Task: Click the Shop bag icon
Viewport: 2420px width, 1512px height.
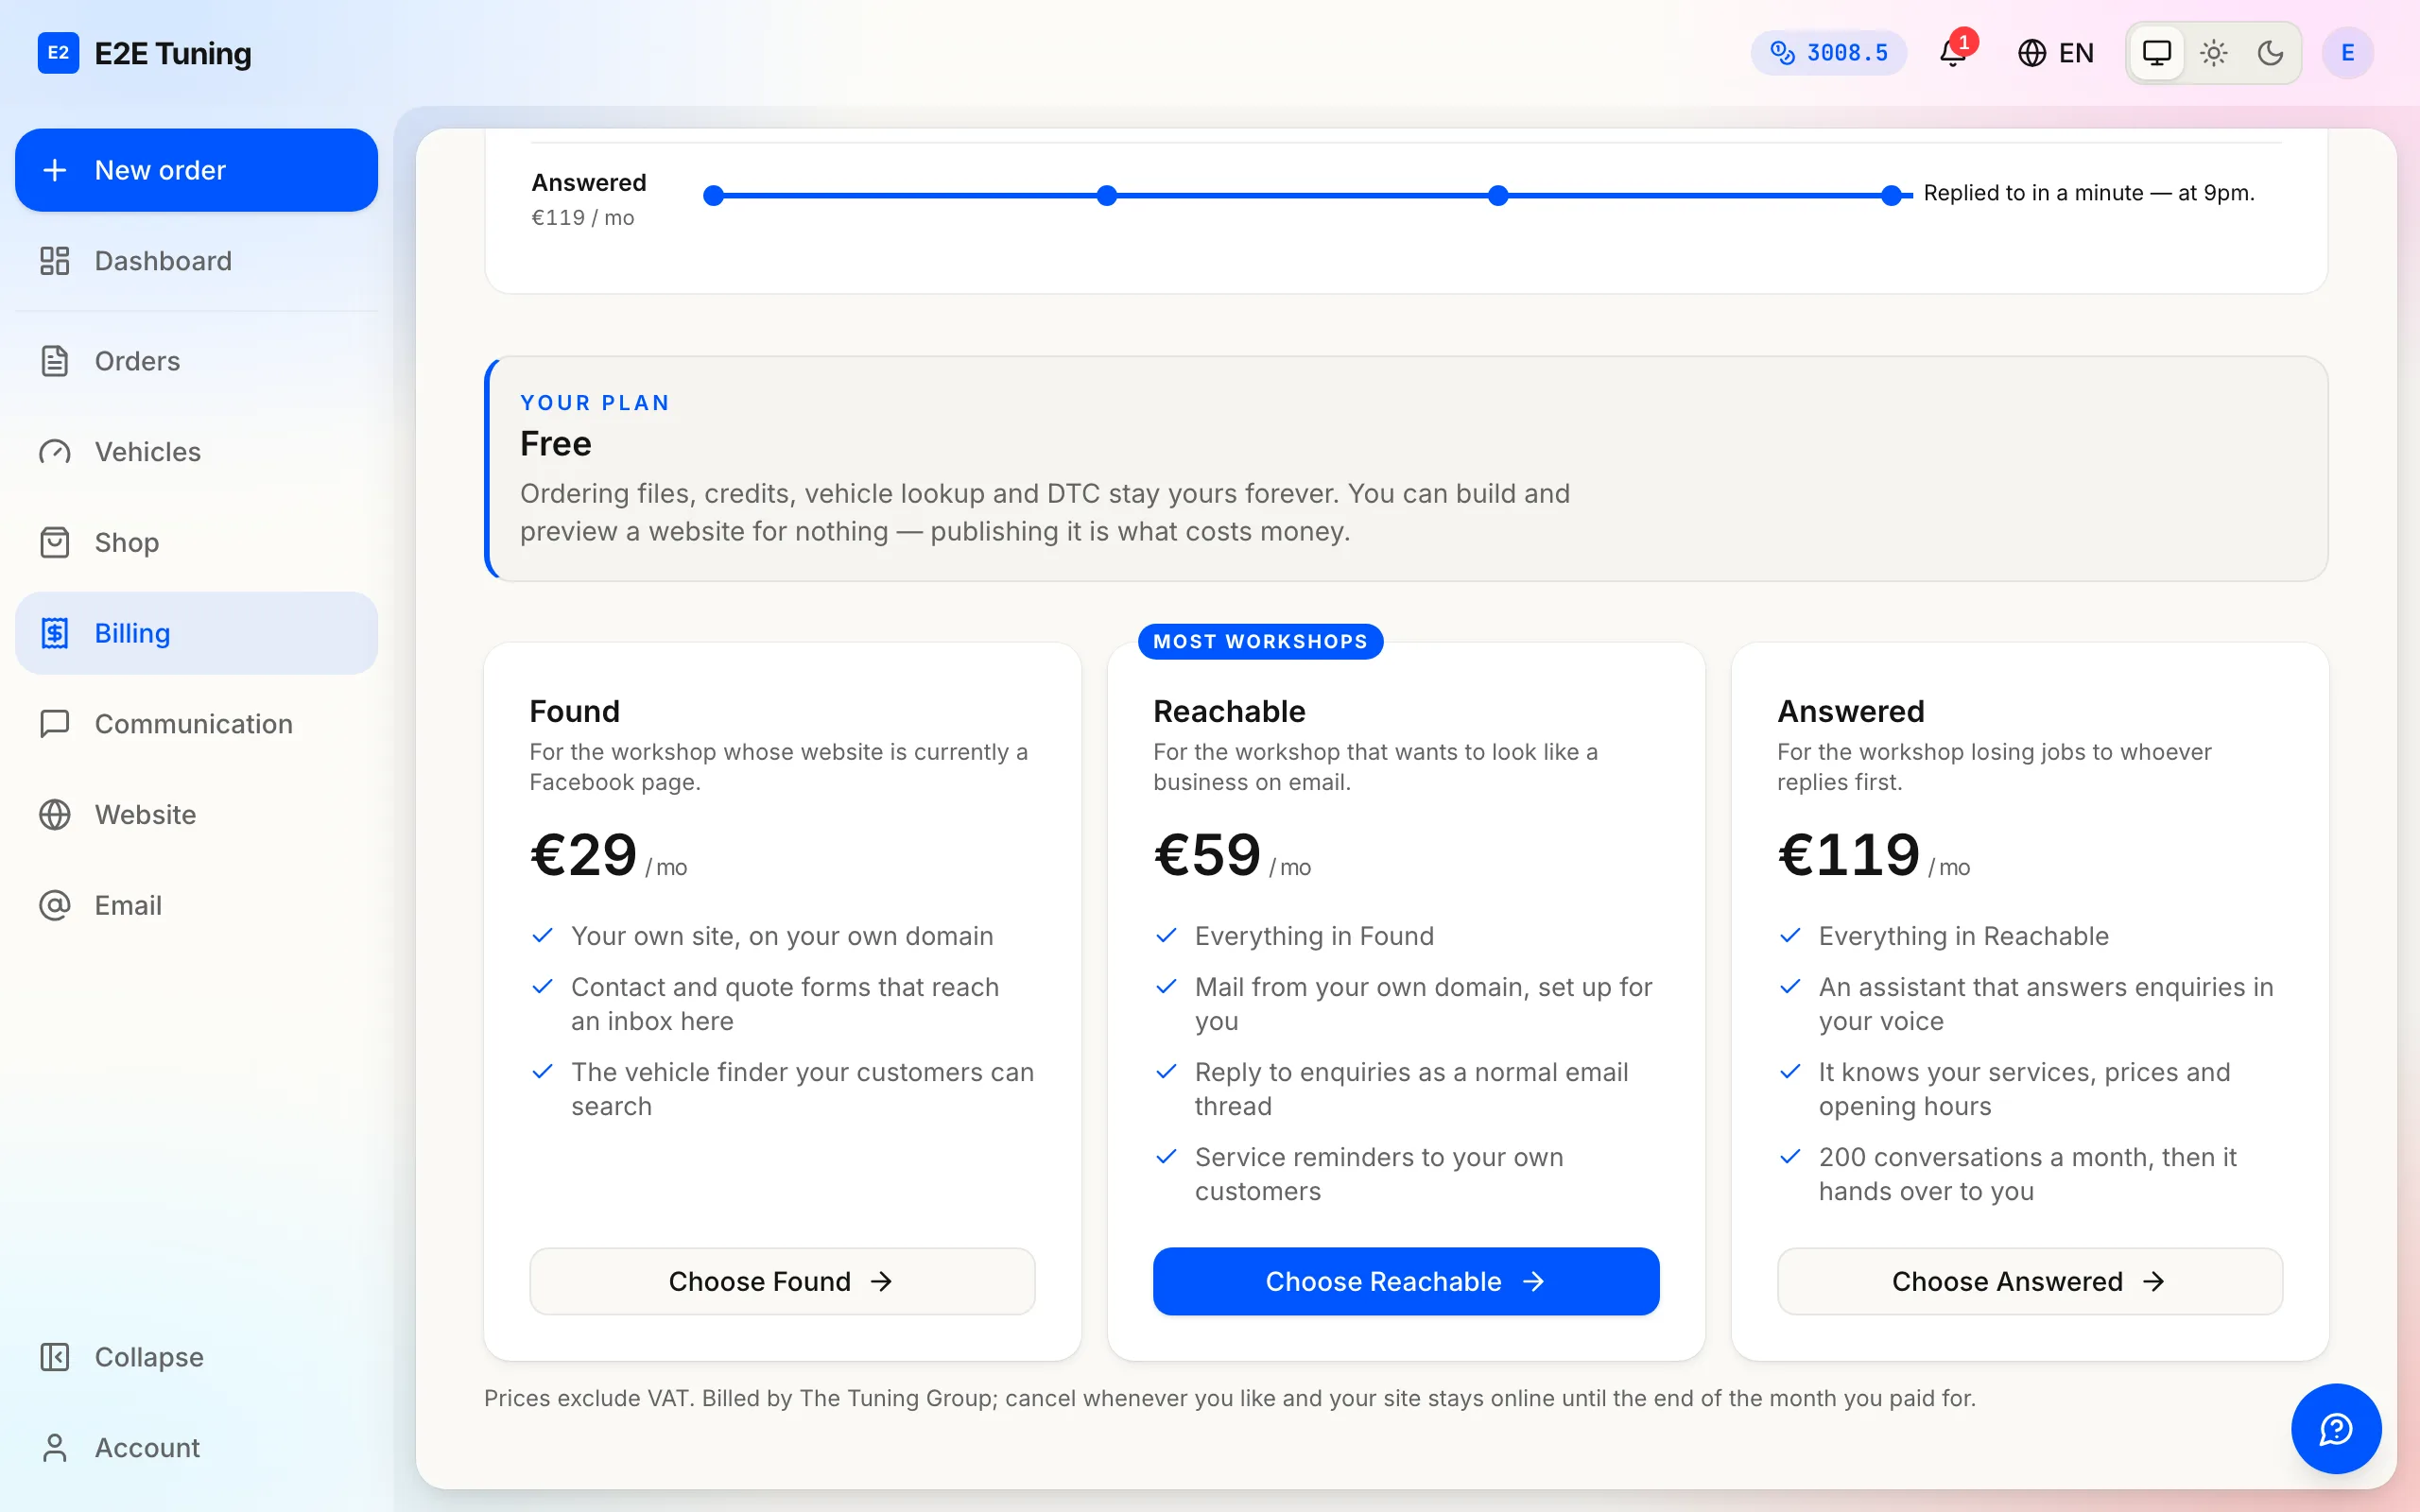Action: click(x=55, y=543)
